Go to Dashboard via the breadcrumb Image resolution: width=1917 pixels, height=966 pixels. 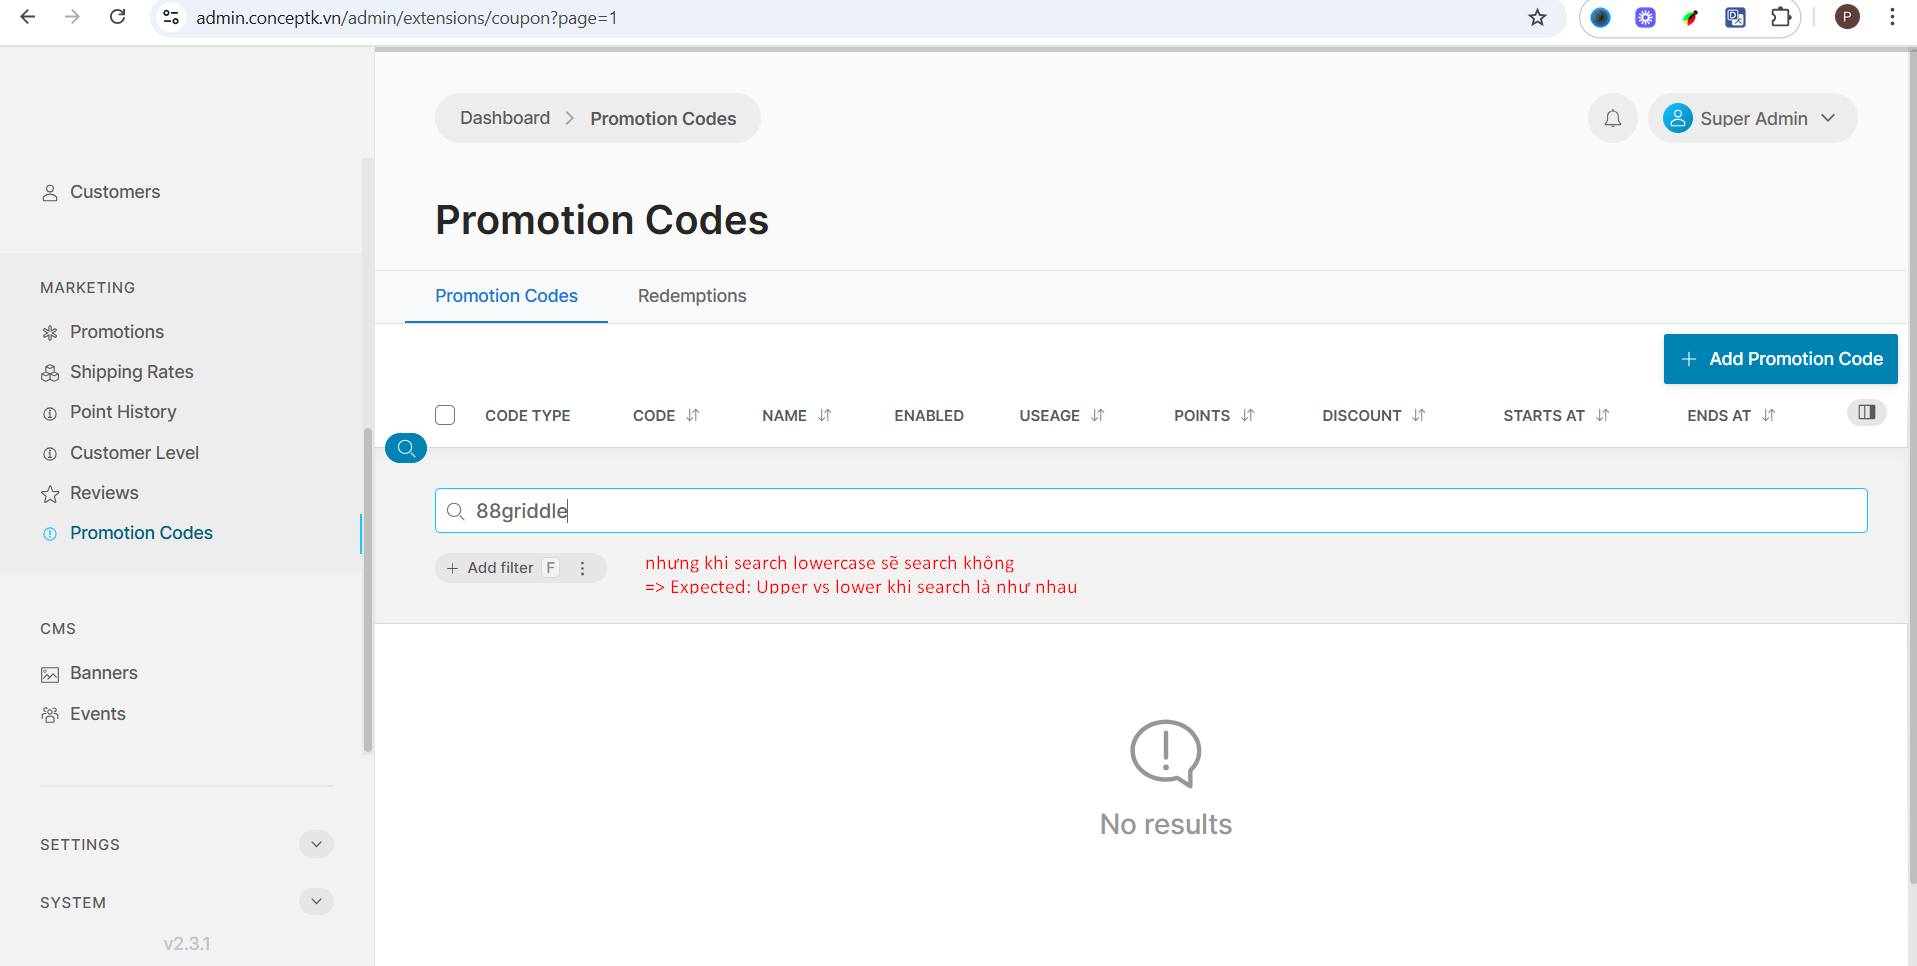click(x=505, y=118)
